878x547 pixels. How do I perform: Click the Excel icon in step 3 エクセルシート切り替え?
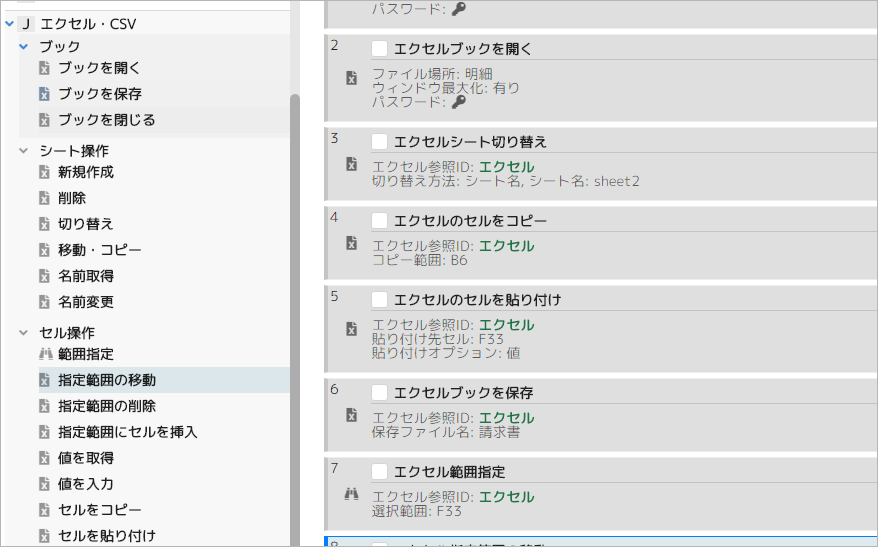click(x=351, y=164)
